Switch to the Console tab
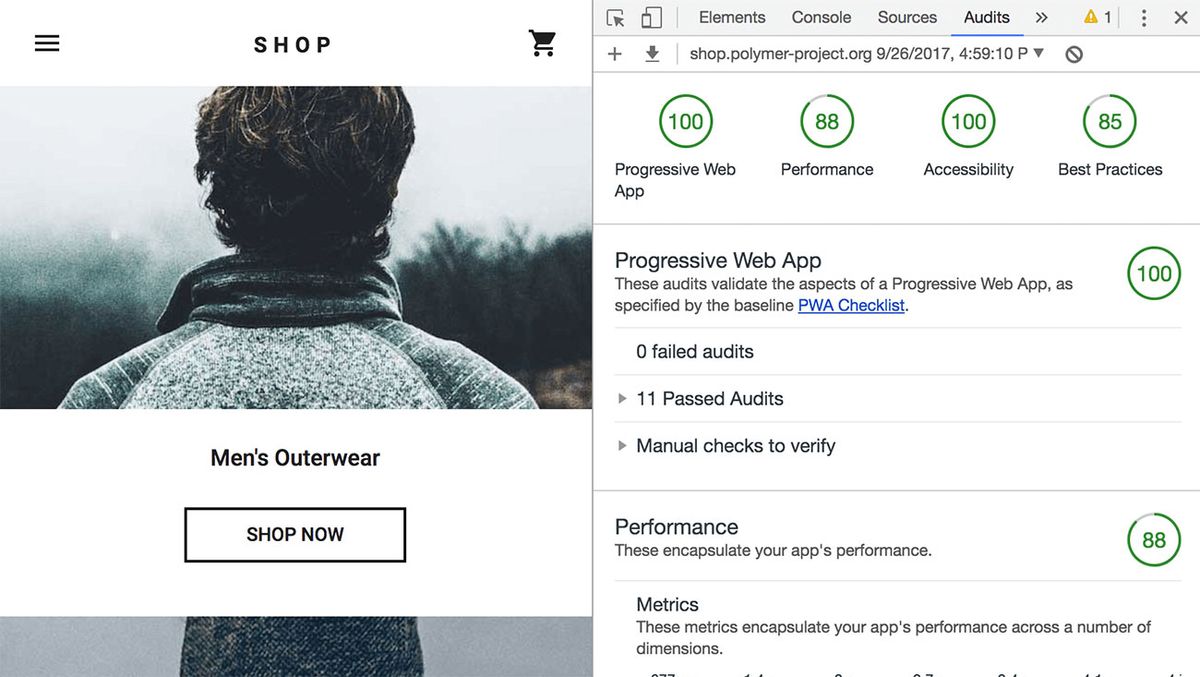Image resolution: width=1200 pixels, height=677 pixels. pyautogui.click(x=820, y=17)
